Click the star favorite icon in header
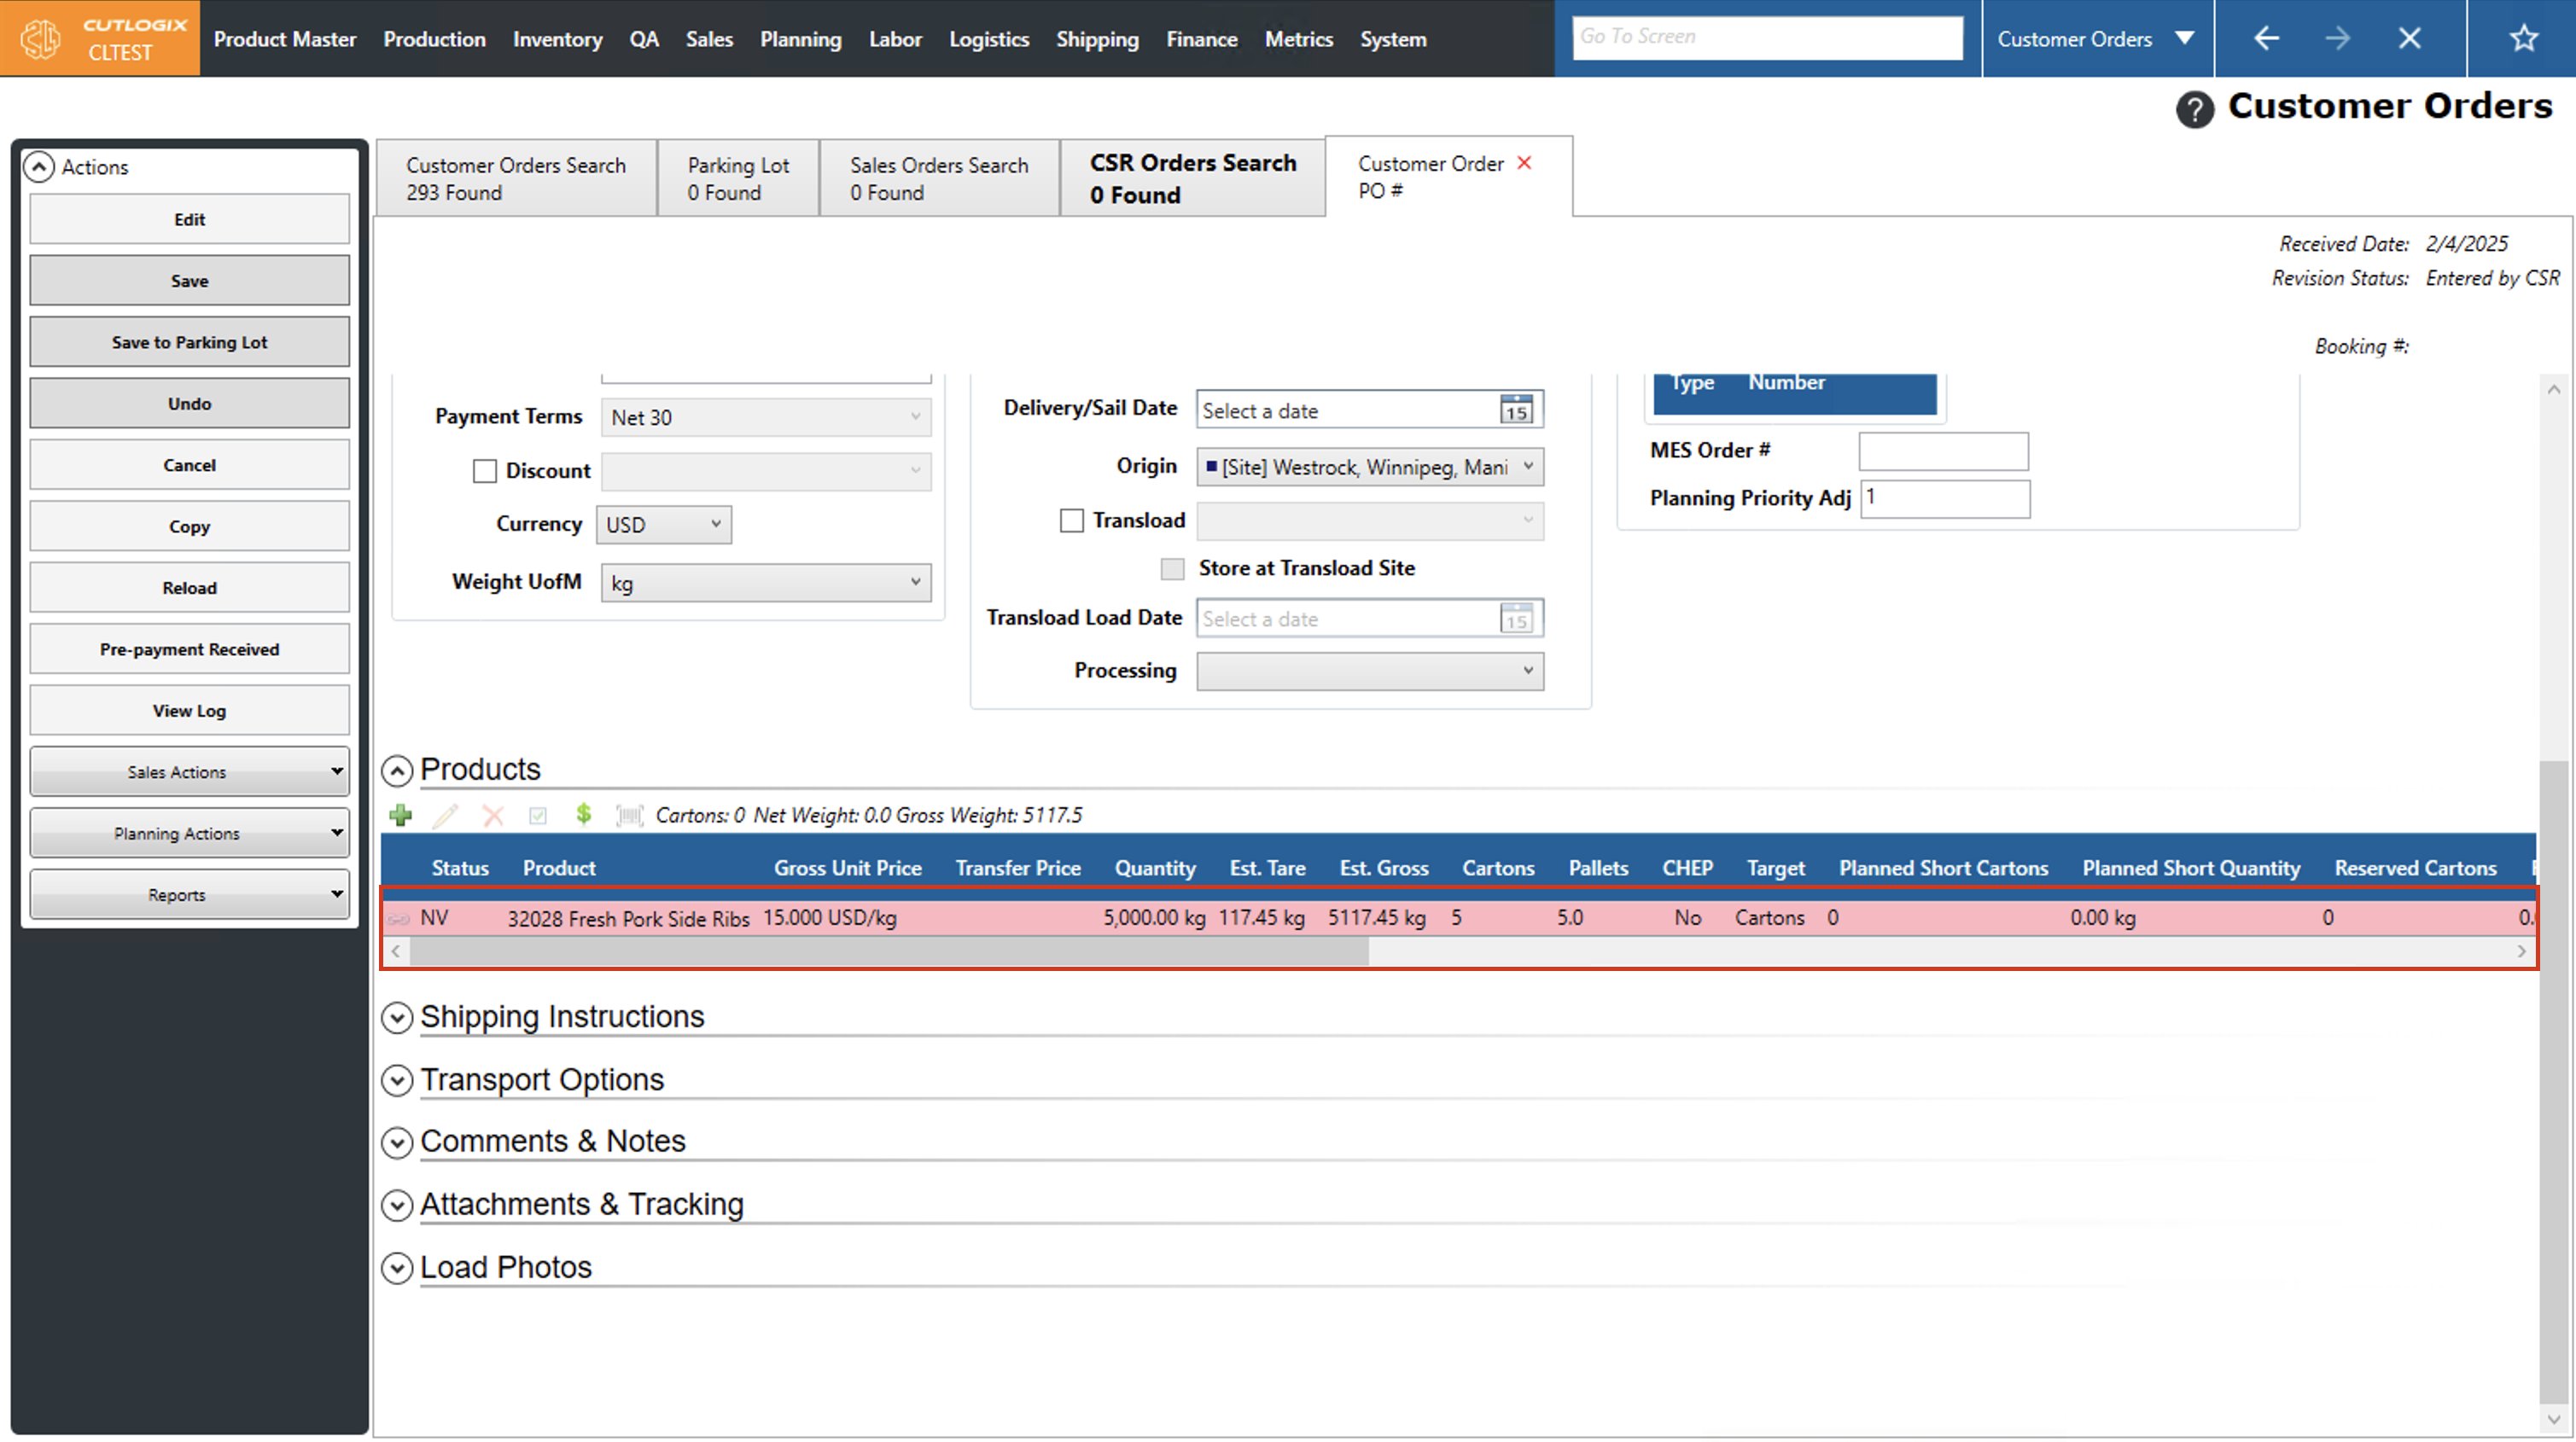This screenshot has height=1442, width=2576. point(2523,39)
